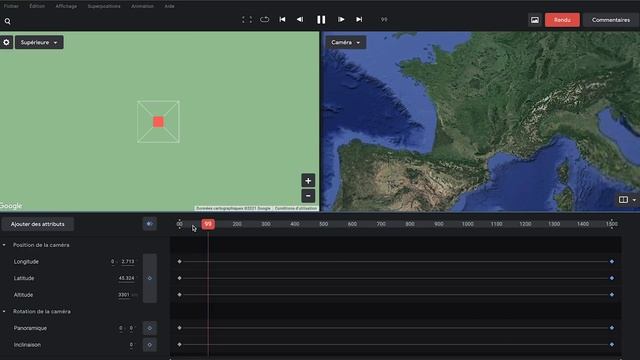
Task: Click the Altitude attribute label
Action: coord(24,295)
